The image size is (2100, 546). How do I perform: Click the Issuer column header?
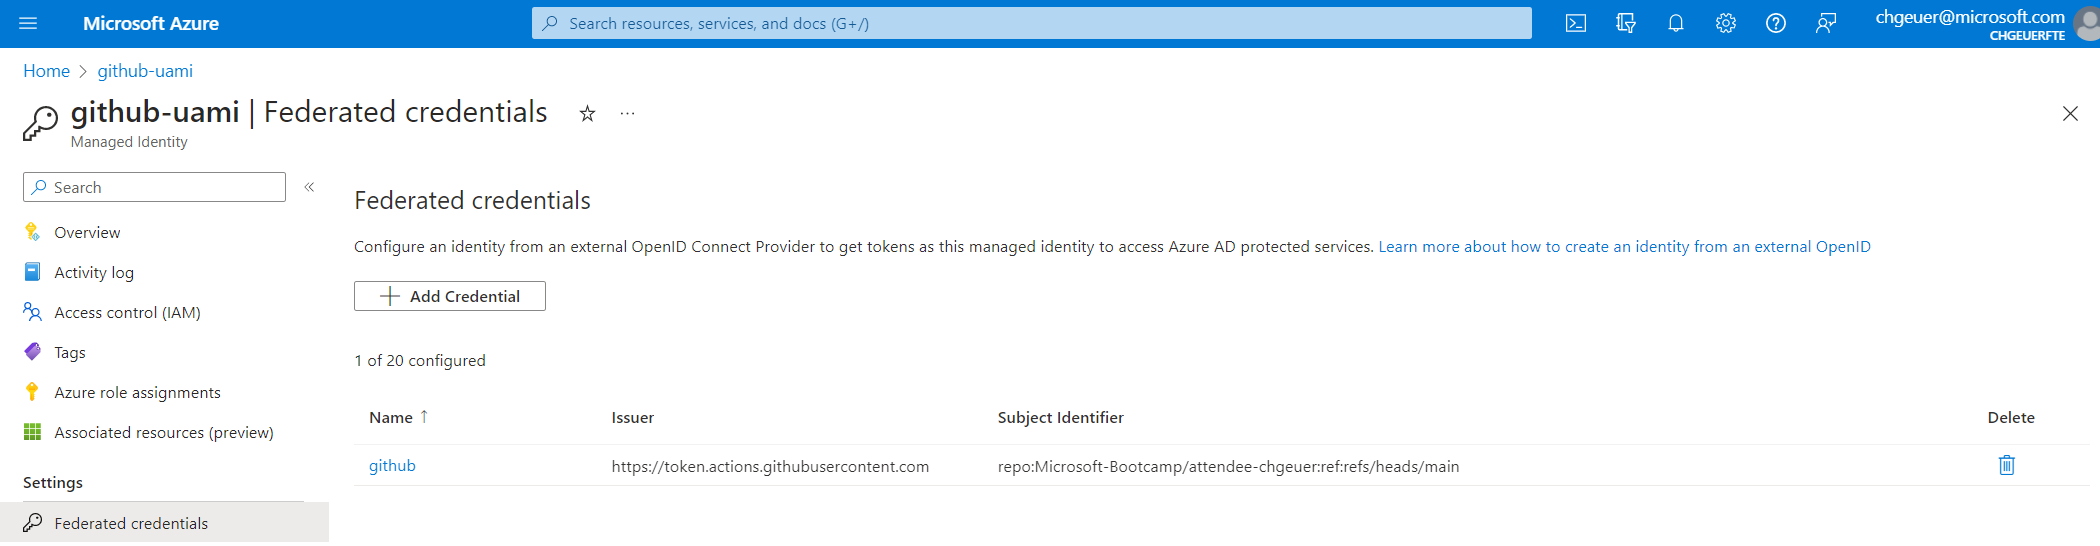(x=633, y=418)
